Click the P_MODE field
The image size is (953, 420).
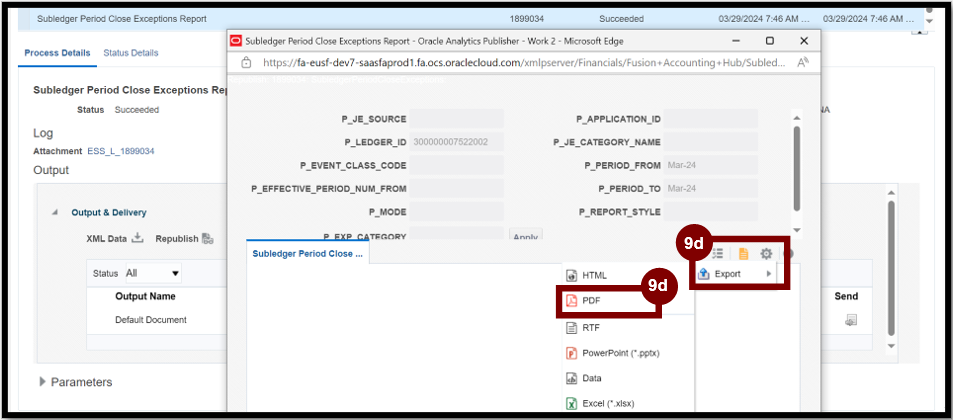tap(456, 212)
